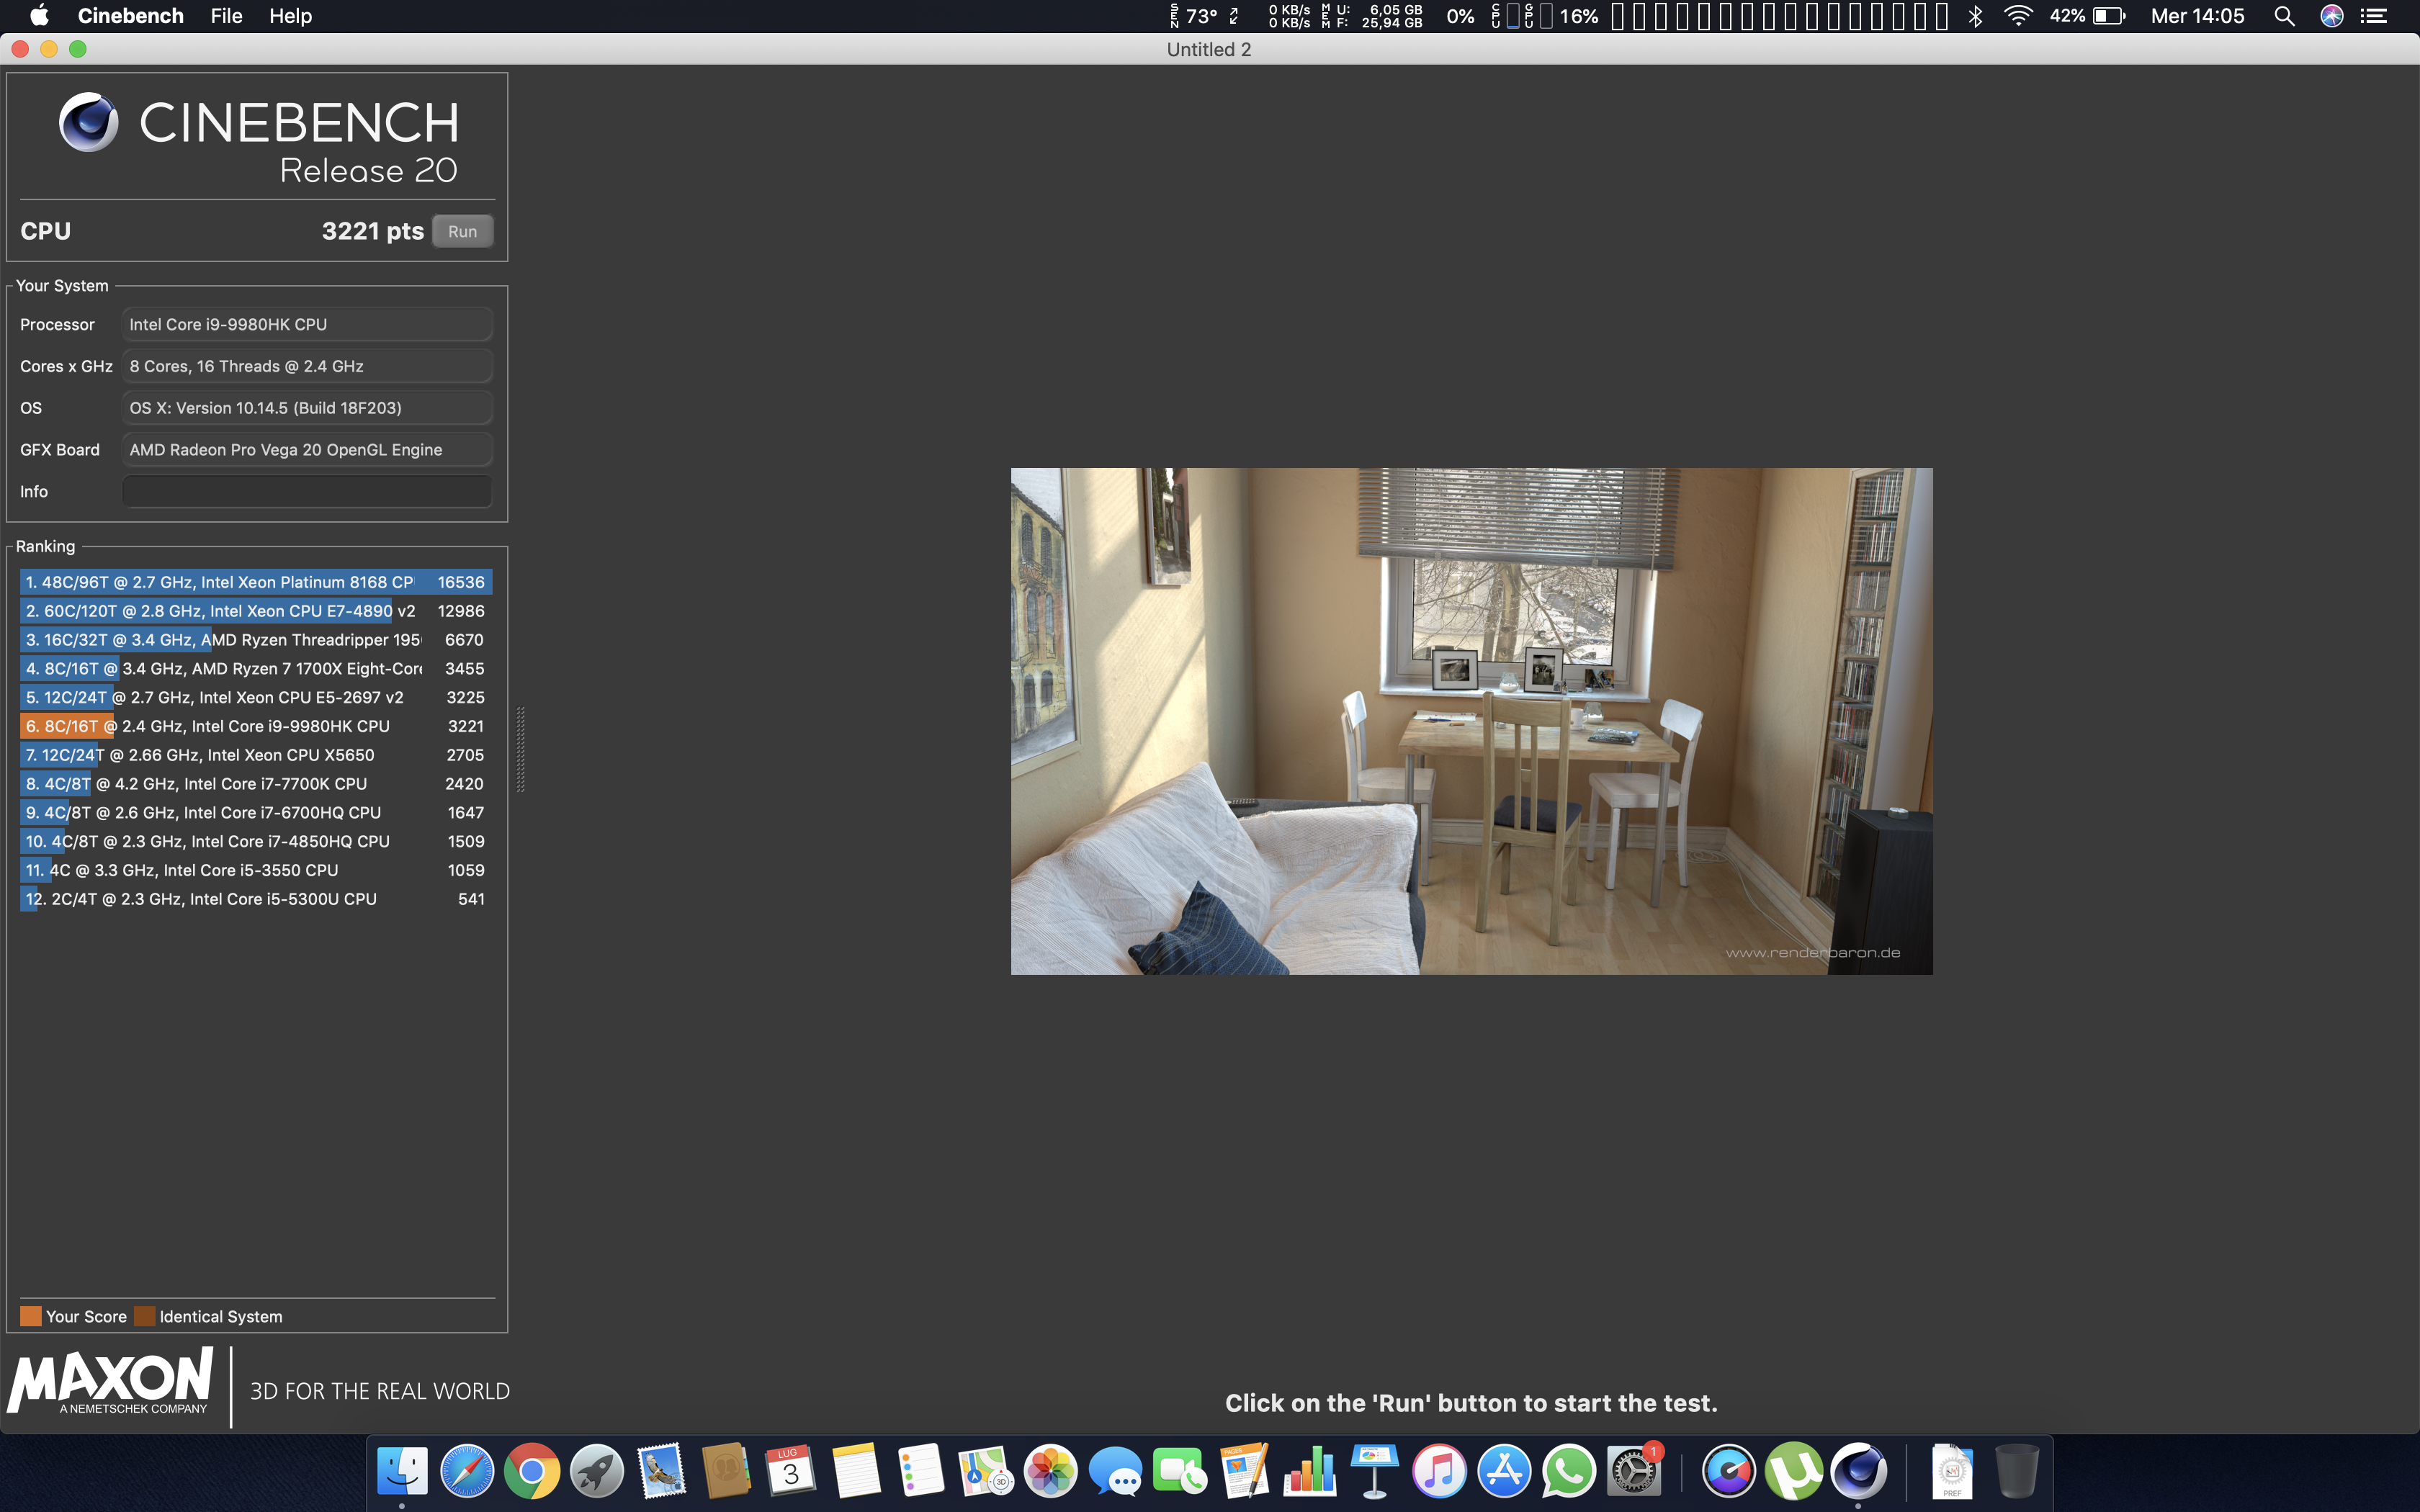Open Numbers chart icon in Dock
2420x1512 pixels.
pyautogui.click(x=1310, y=1471)
